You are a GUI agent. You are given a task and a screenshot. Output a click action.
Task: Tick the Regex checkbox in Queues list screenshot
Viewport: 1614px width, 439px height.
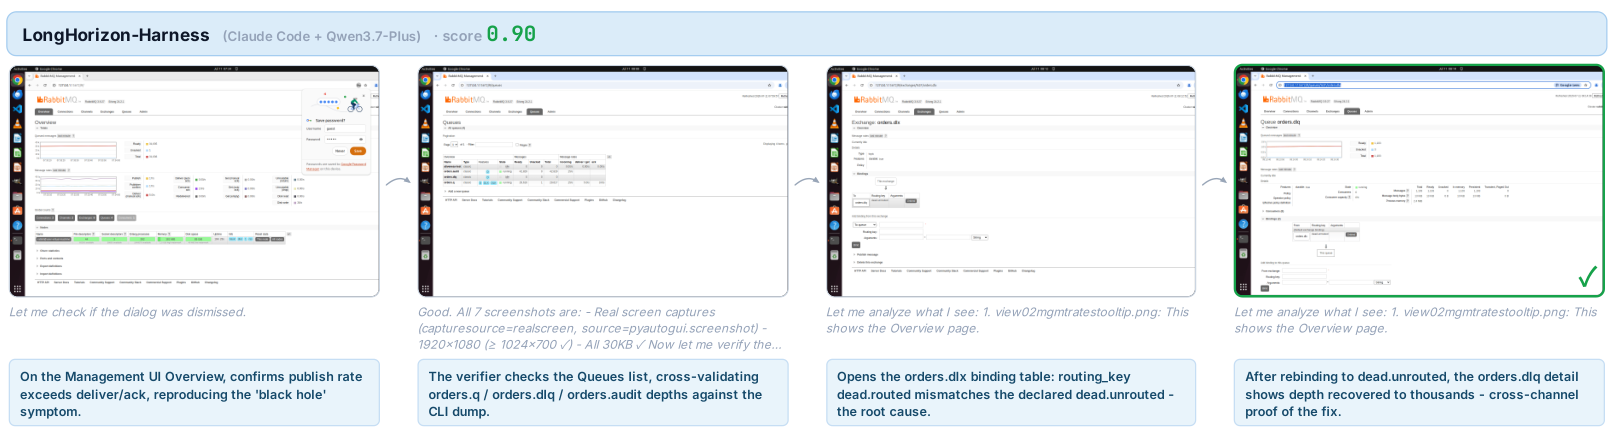pos(517,145)
